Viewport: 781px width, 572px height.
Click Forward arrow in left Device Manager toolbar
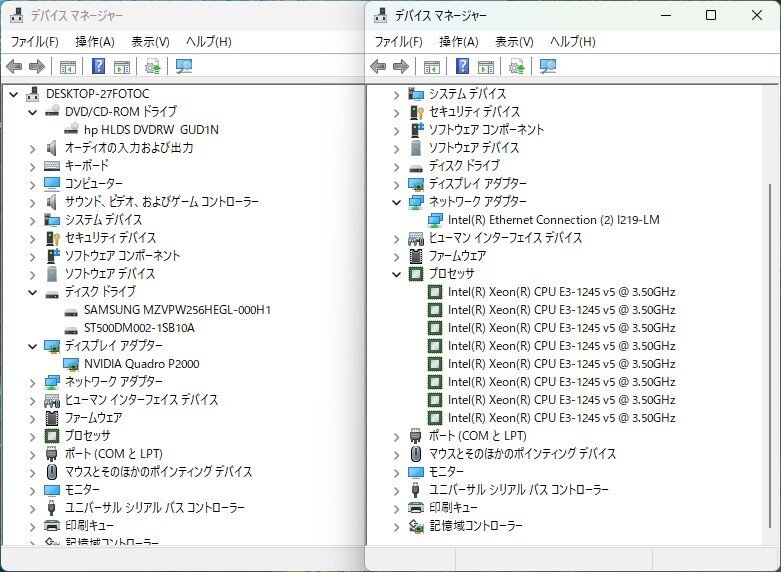(x=37, y=66)
